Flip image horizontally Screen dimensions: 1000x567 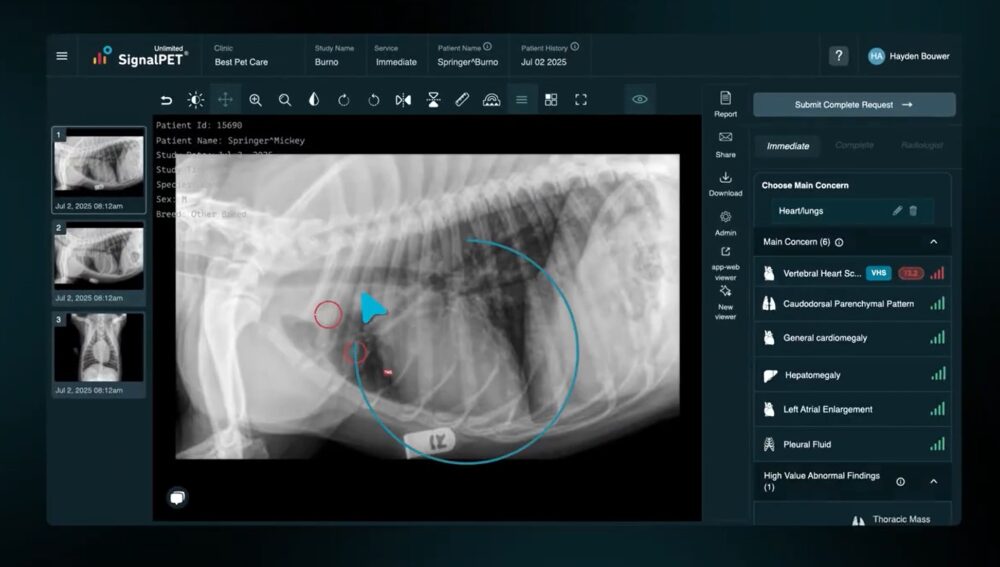403,100
